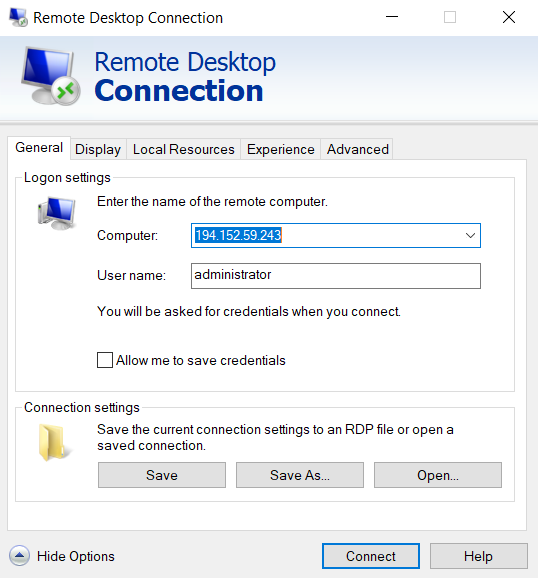Minimize the Remote Desktop Connection window
This screenshot has height=578, width=538.
pos(392,17)
